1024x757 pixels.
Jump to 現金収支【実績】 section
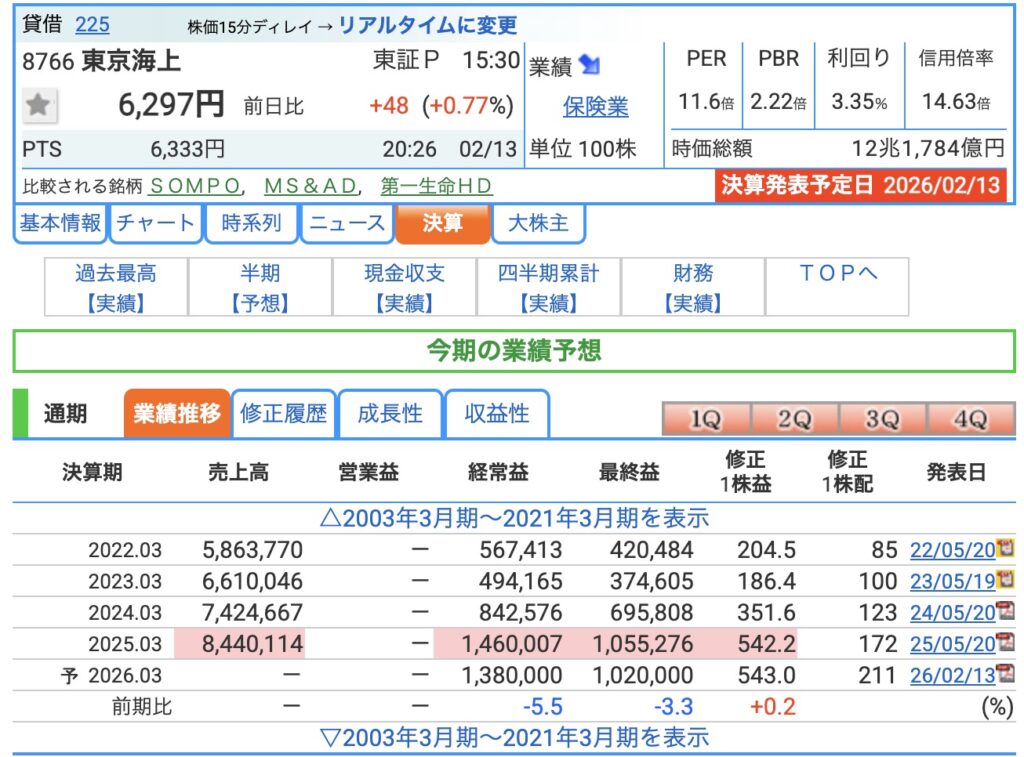[405, 287]
